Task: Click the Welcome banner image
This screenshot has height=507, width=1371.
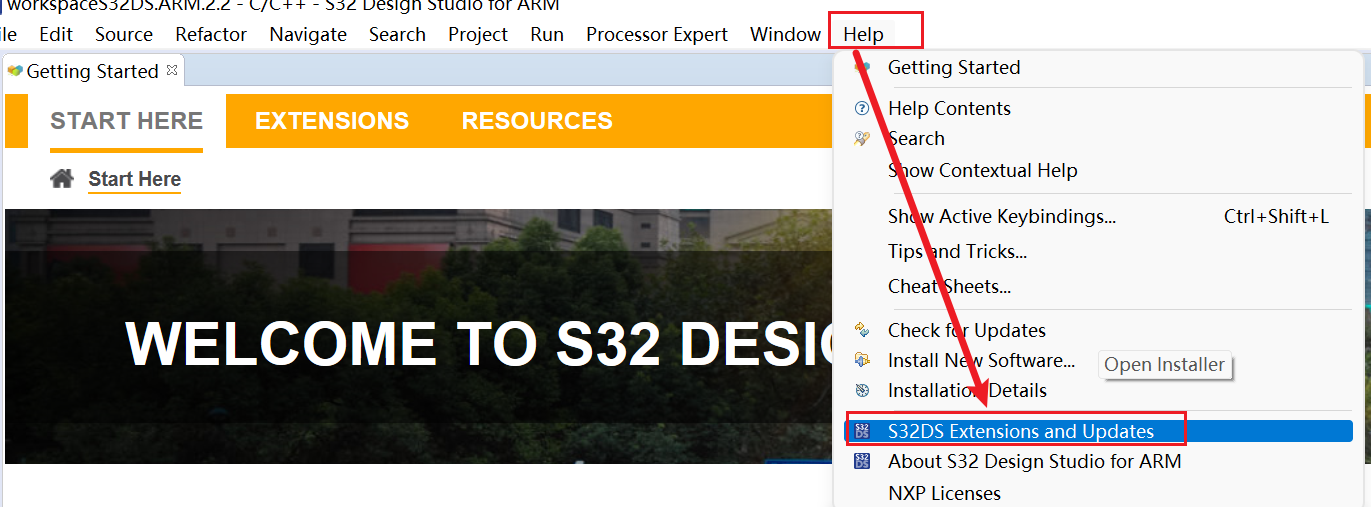Action: [418, 336]
